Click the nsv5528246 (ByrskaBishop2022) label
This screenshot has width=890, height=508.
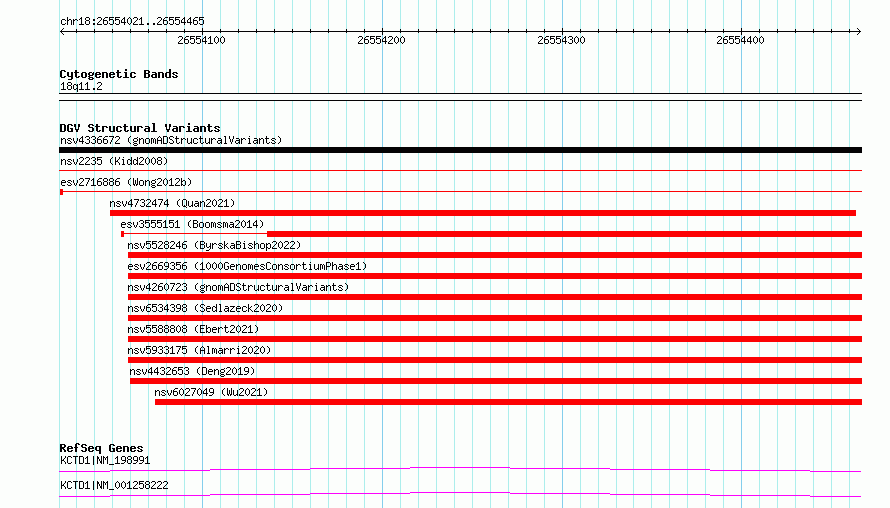click(214, 245)
